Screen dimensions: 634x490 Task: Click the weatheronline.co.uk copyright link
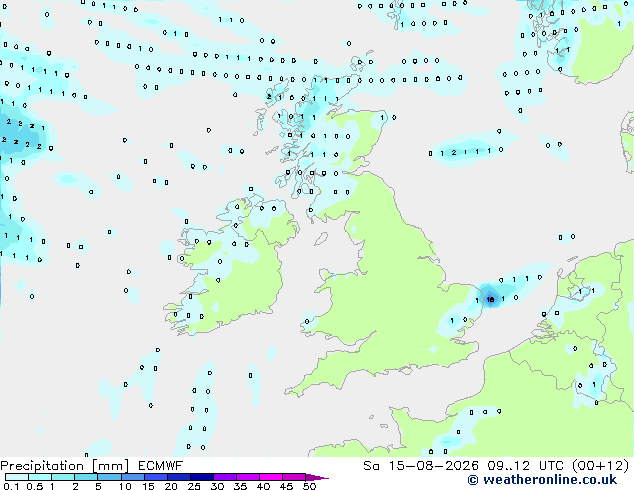pyautogui.click(x=542, y=480)
